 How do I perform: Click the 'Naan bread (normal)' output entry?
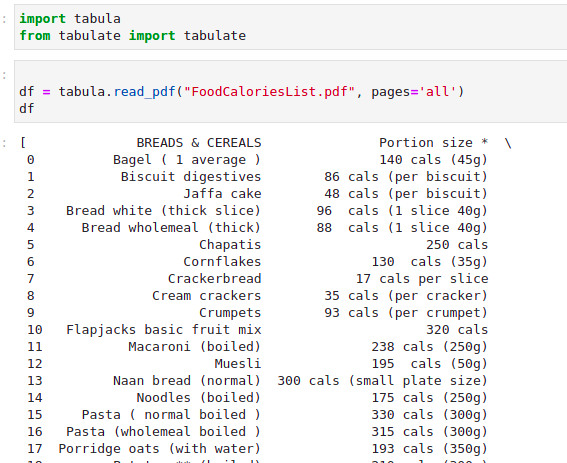(x=187, y=381)
